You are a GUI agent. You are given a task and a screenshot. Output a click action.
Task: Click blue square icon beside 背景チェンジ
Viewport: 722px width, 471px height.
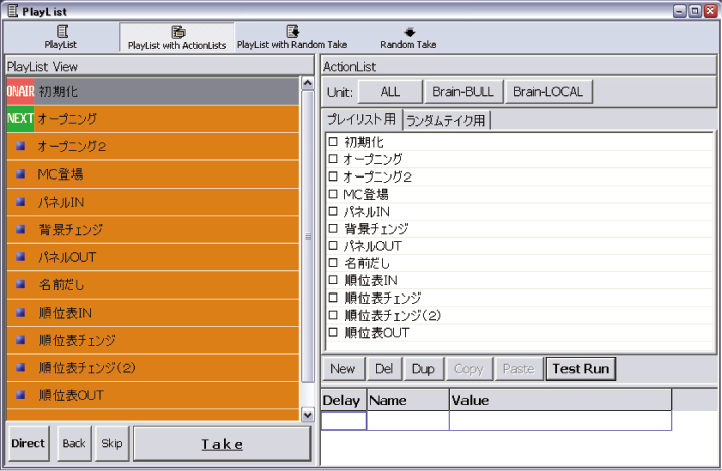20,229
